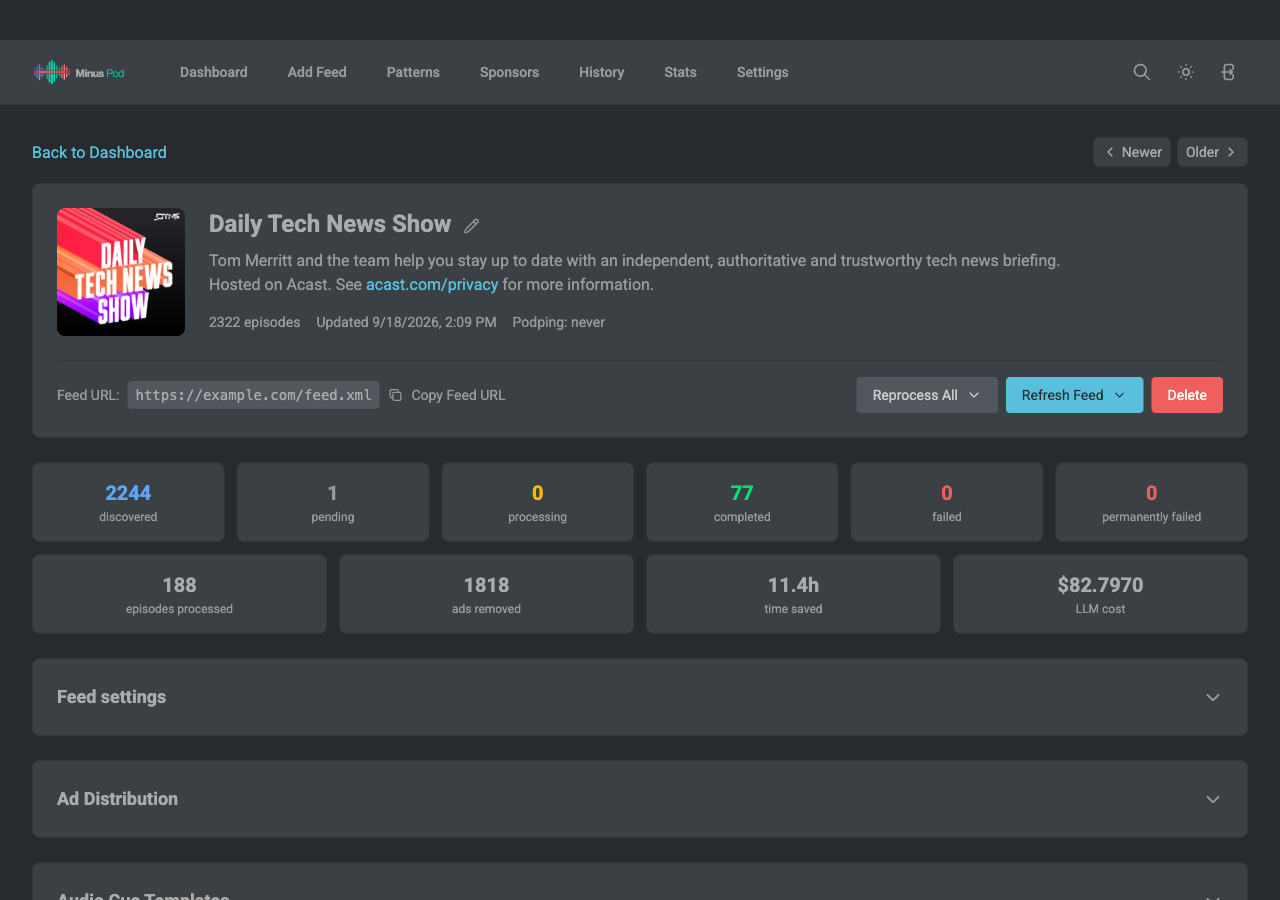The height and width of the screenshot is (900, 1280).
Task: Go to Older feed
Action: [x=1212, y=152]
